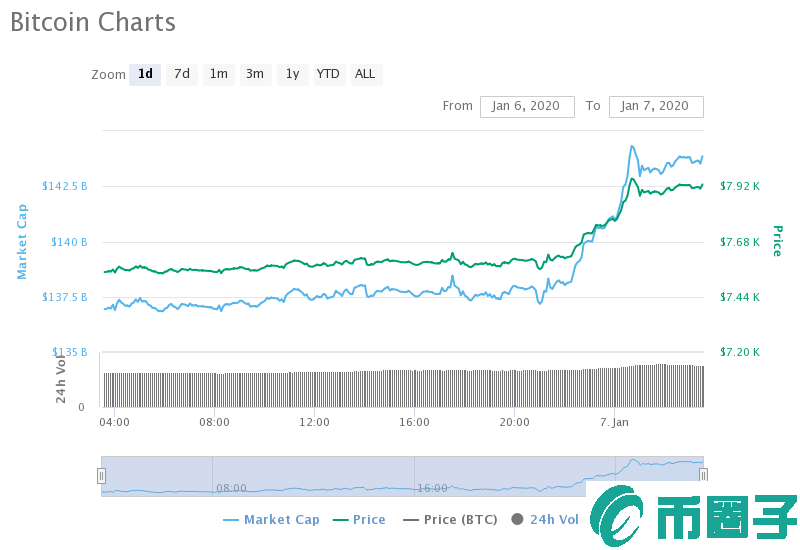Click the Market Cap axis title
This screenshot has width=800, height=550.
[22, 242]
